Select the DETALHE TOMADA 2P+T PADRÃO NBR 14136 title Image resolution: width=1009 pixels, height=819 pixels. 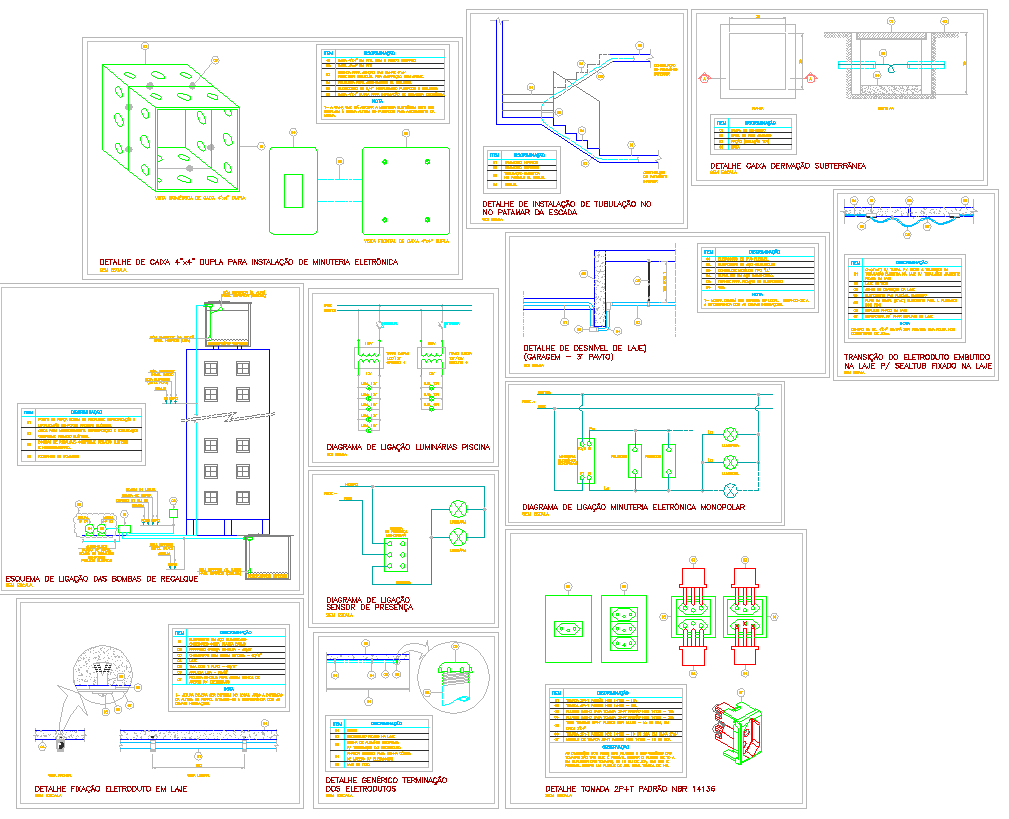630,789
